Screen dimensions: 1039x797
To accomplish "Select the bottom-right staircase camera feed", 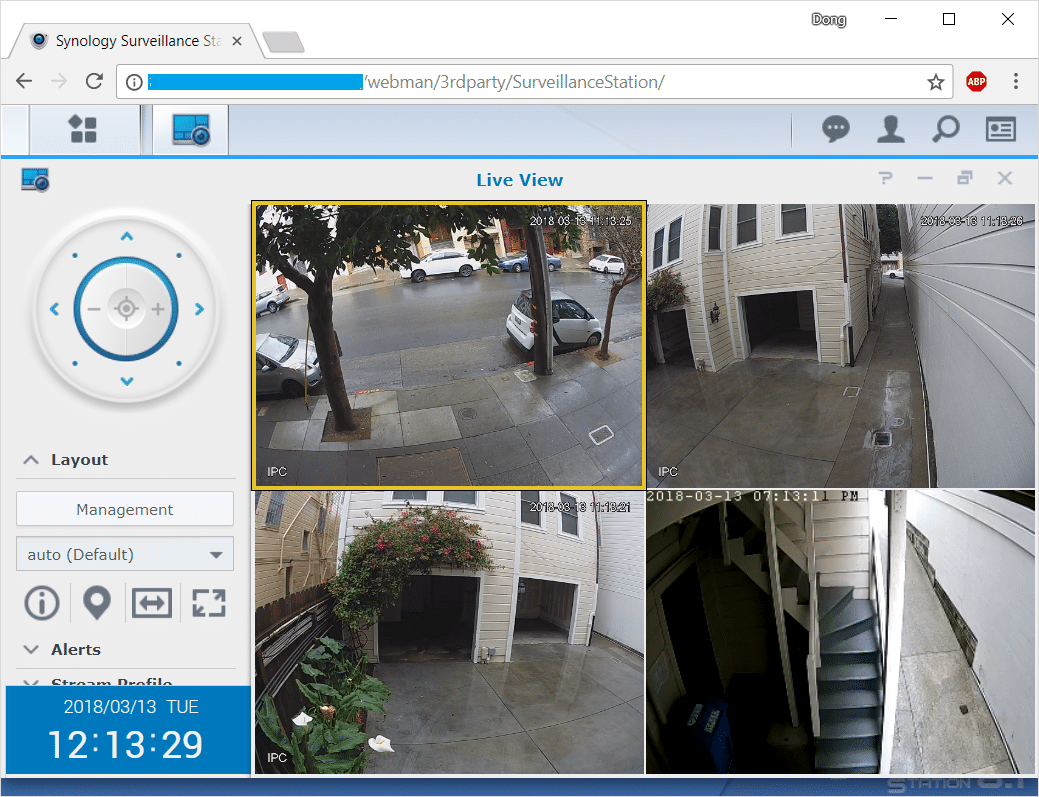I will (x=840, y=631).
